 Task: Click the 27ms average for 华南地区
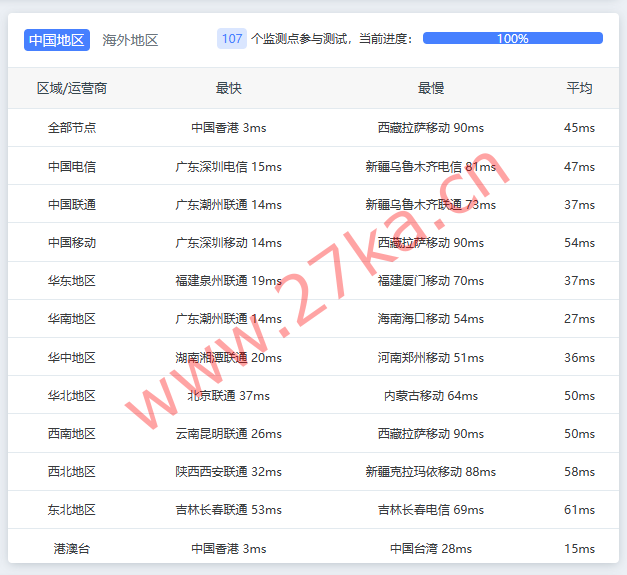pos(579,318)
